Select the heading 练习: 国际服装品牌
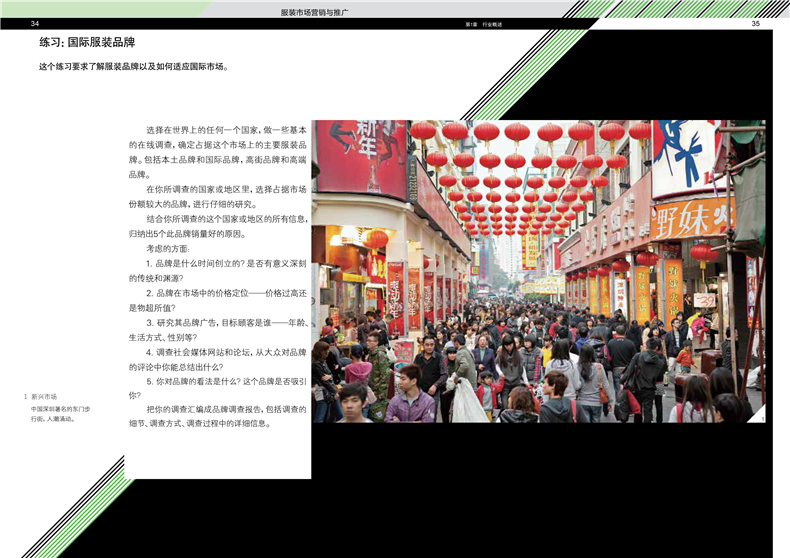Screen dimensions: 790x558 (x=87, y=43)
